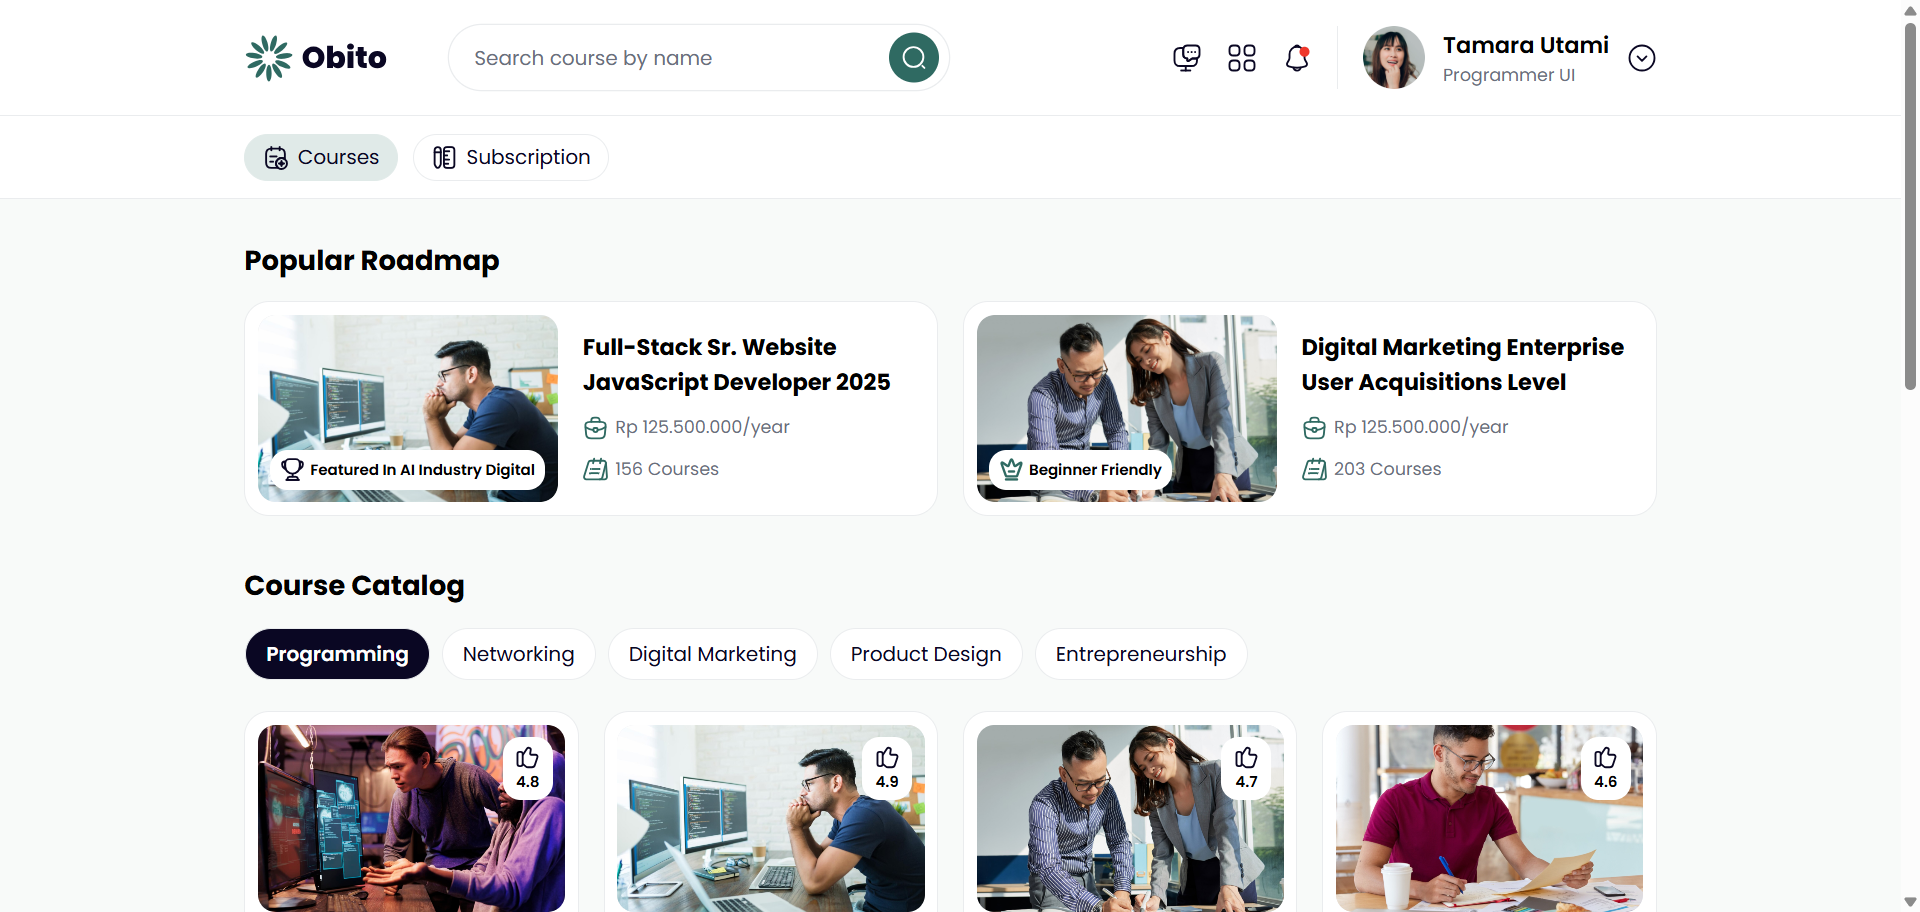This screenshot has height=912, width=1920.
Task: Switch to the Subscription tab
Action: (511, 158)
